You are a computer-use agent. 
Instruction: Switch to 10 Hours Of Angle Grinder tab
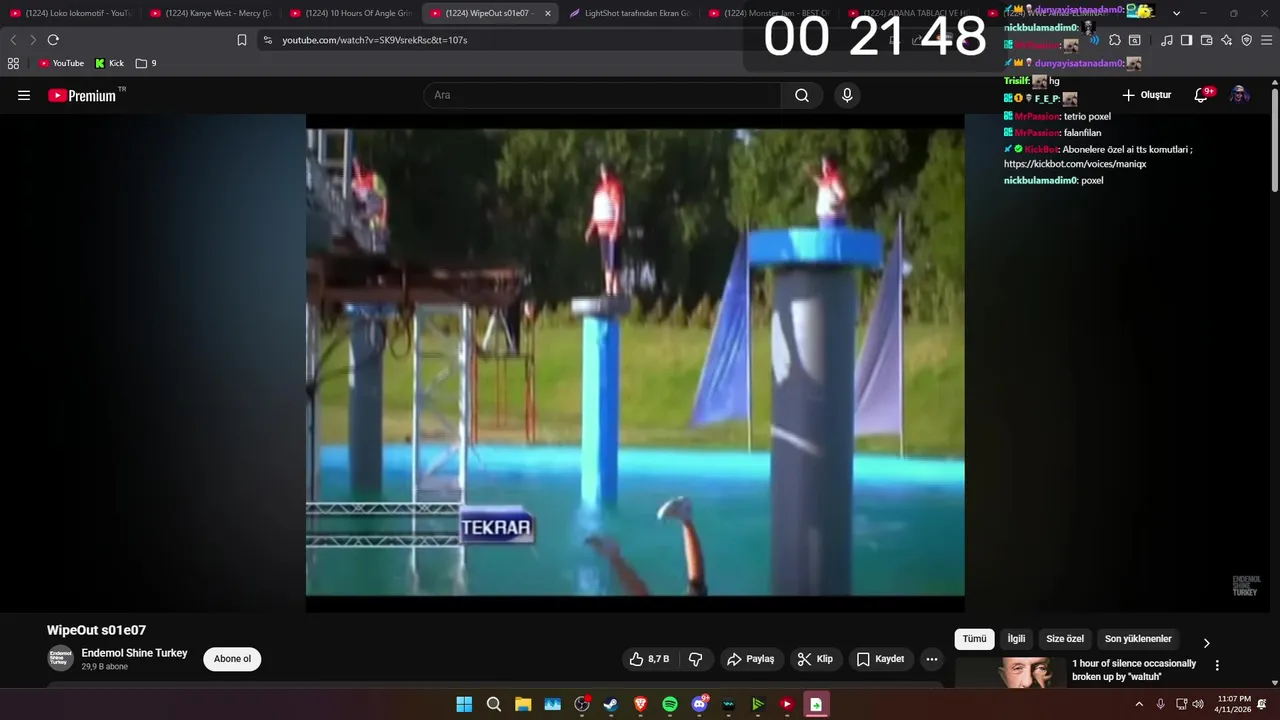click(350, 13)
